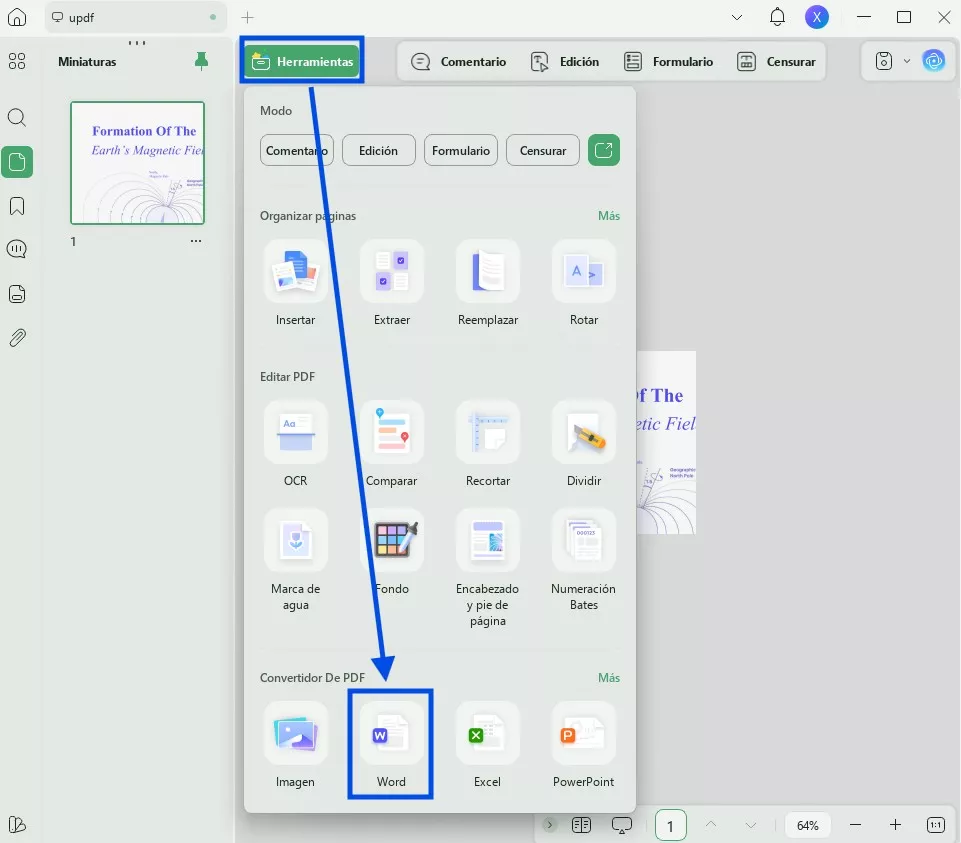Switch to Comentario mode in top toolbar
Screen dimensions: 961x843
(x=458, y=61)
